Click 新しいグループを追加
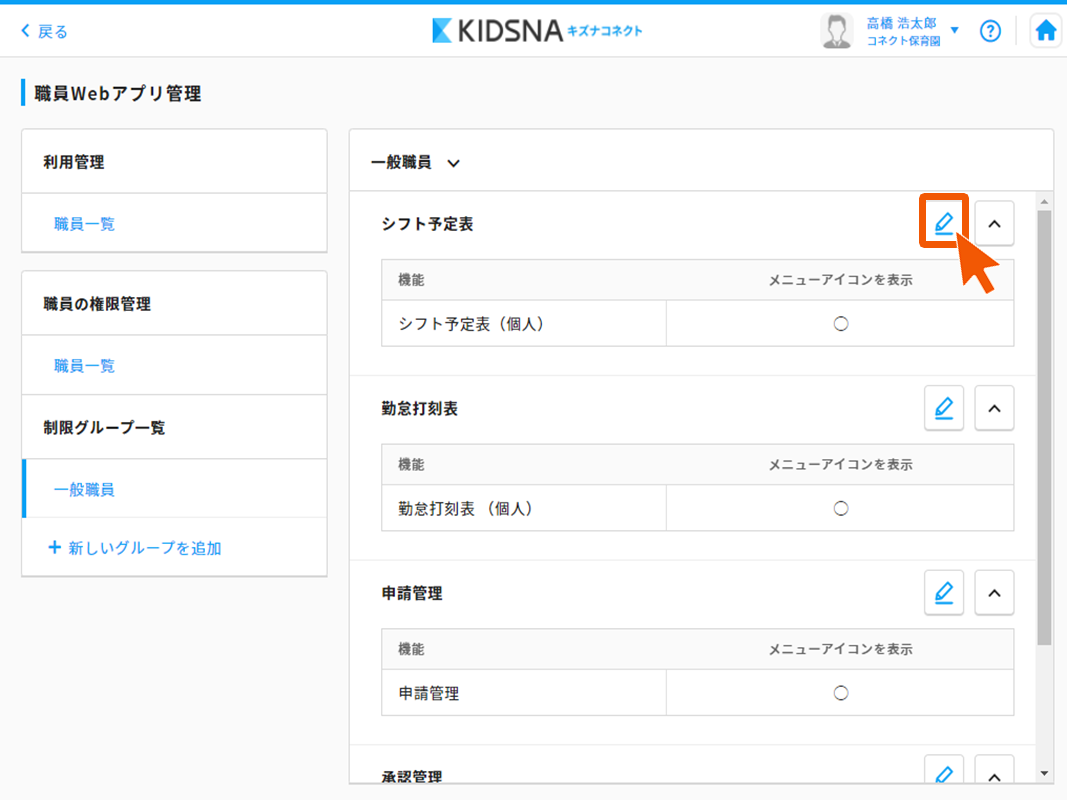Screen dimensions: 1067x800 (x=135, y=548)
